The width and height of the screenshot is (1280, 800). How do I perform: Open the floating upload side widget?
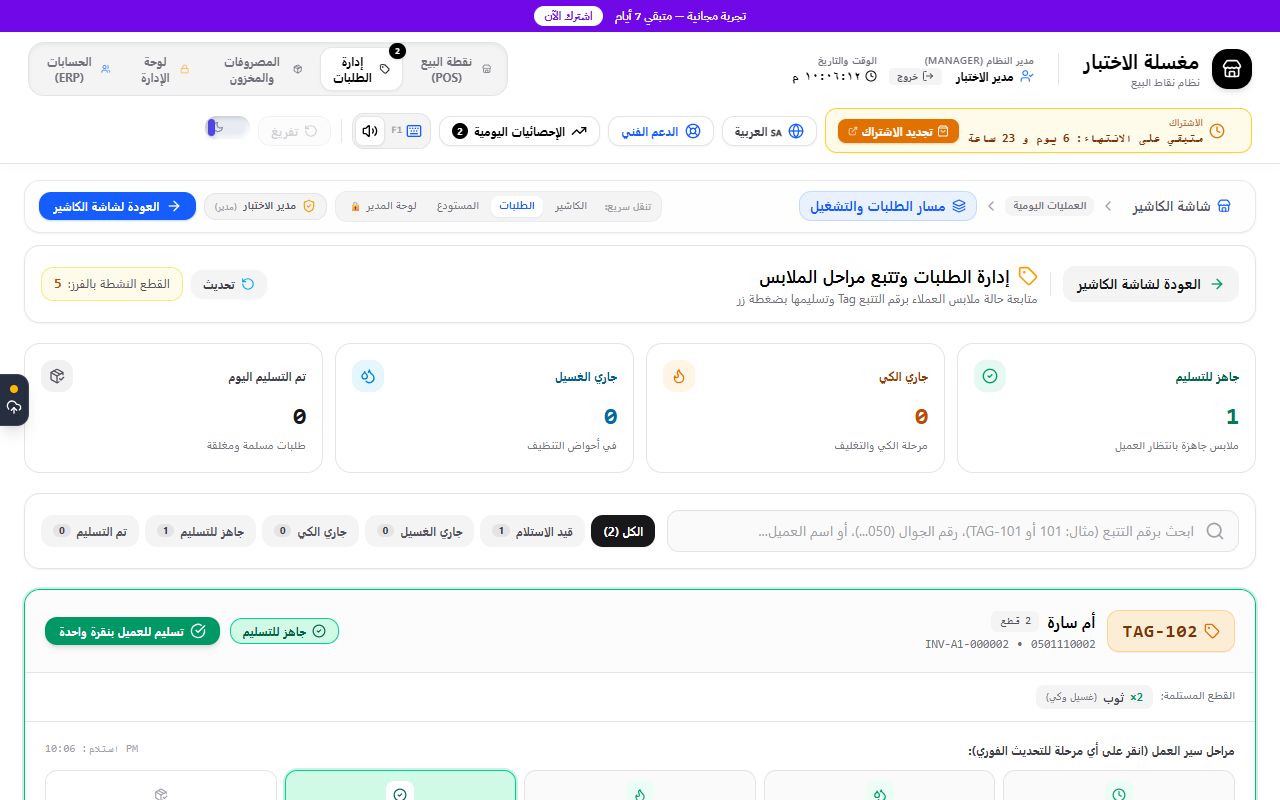[14, 400]
